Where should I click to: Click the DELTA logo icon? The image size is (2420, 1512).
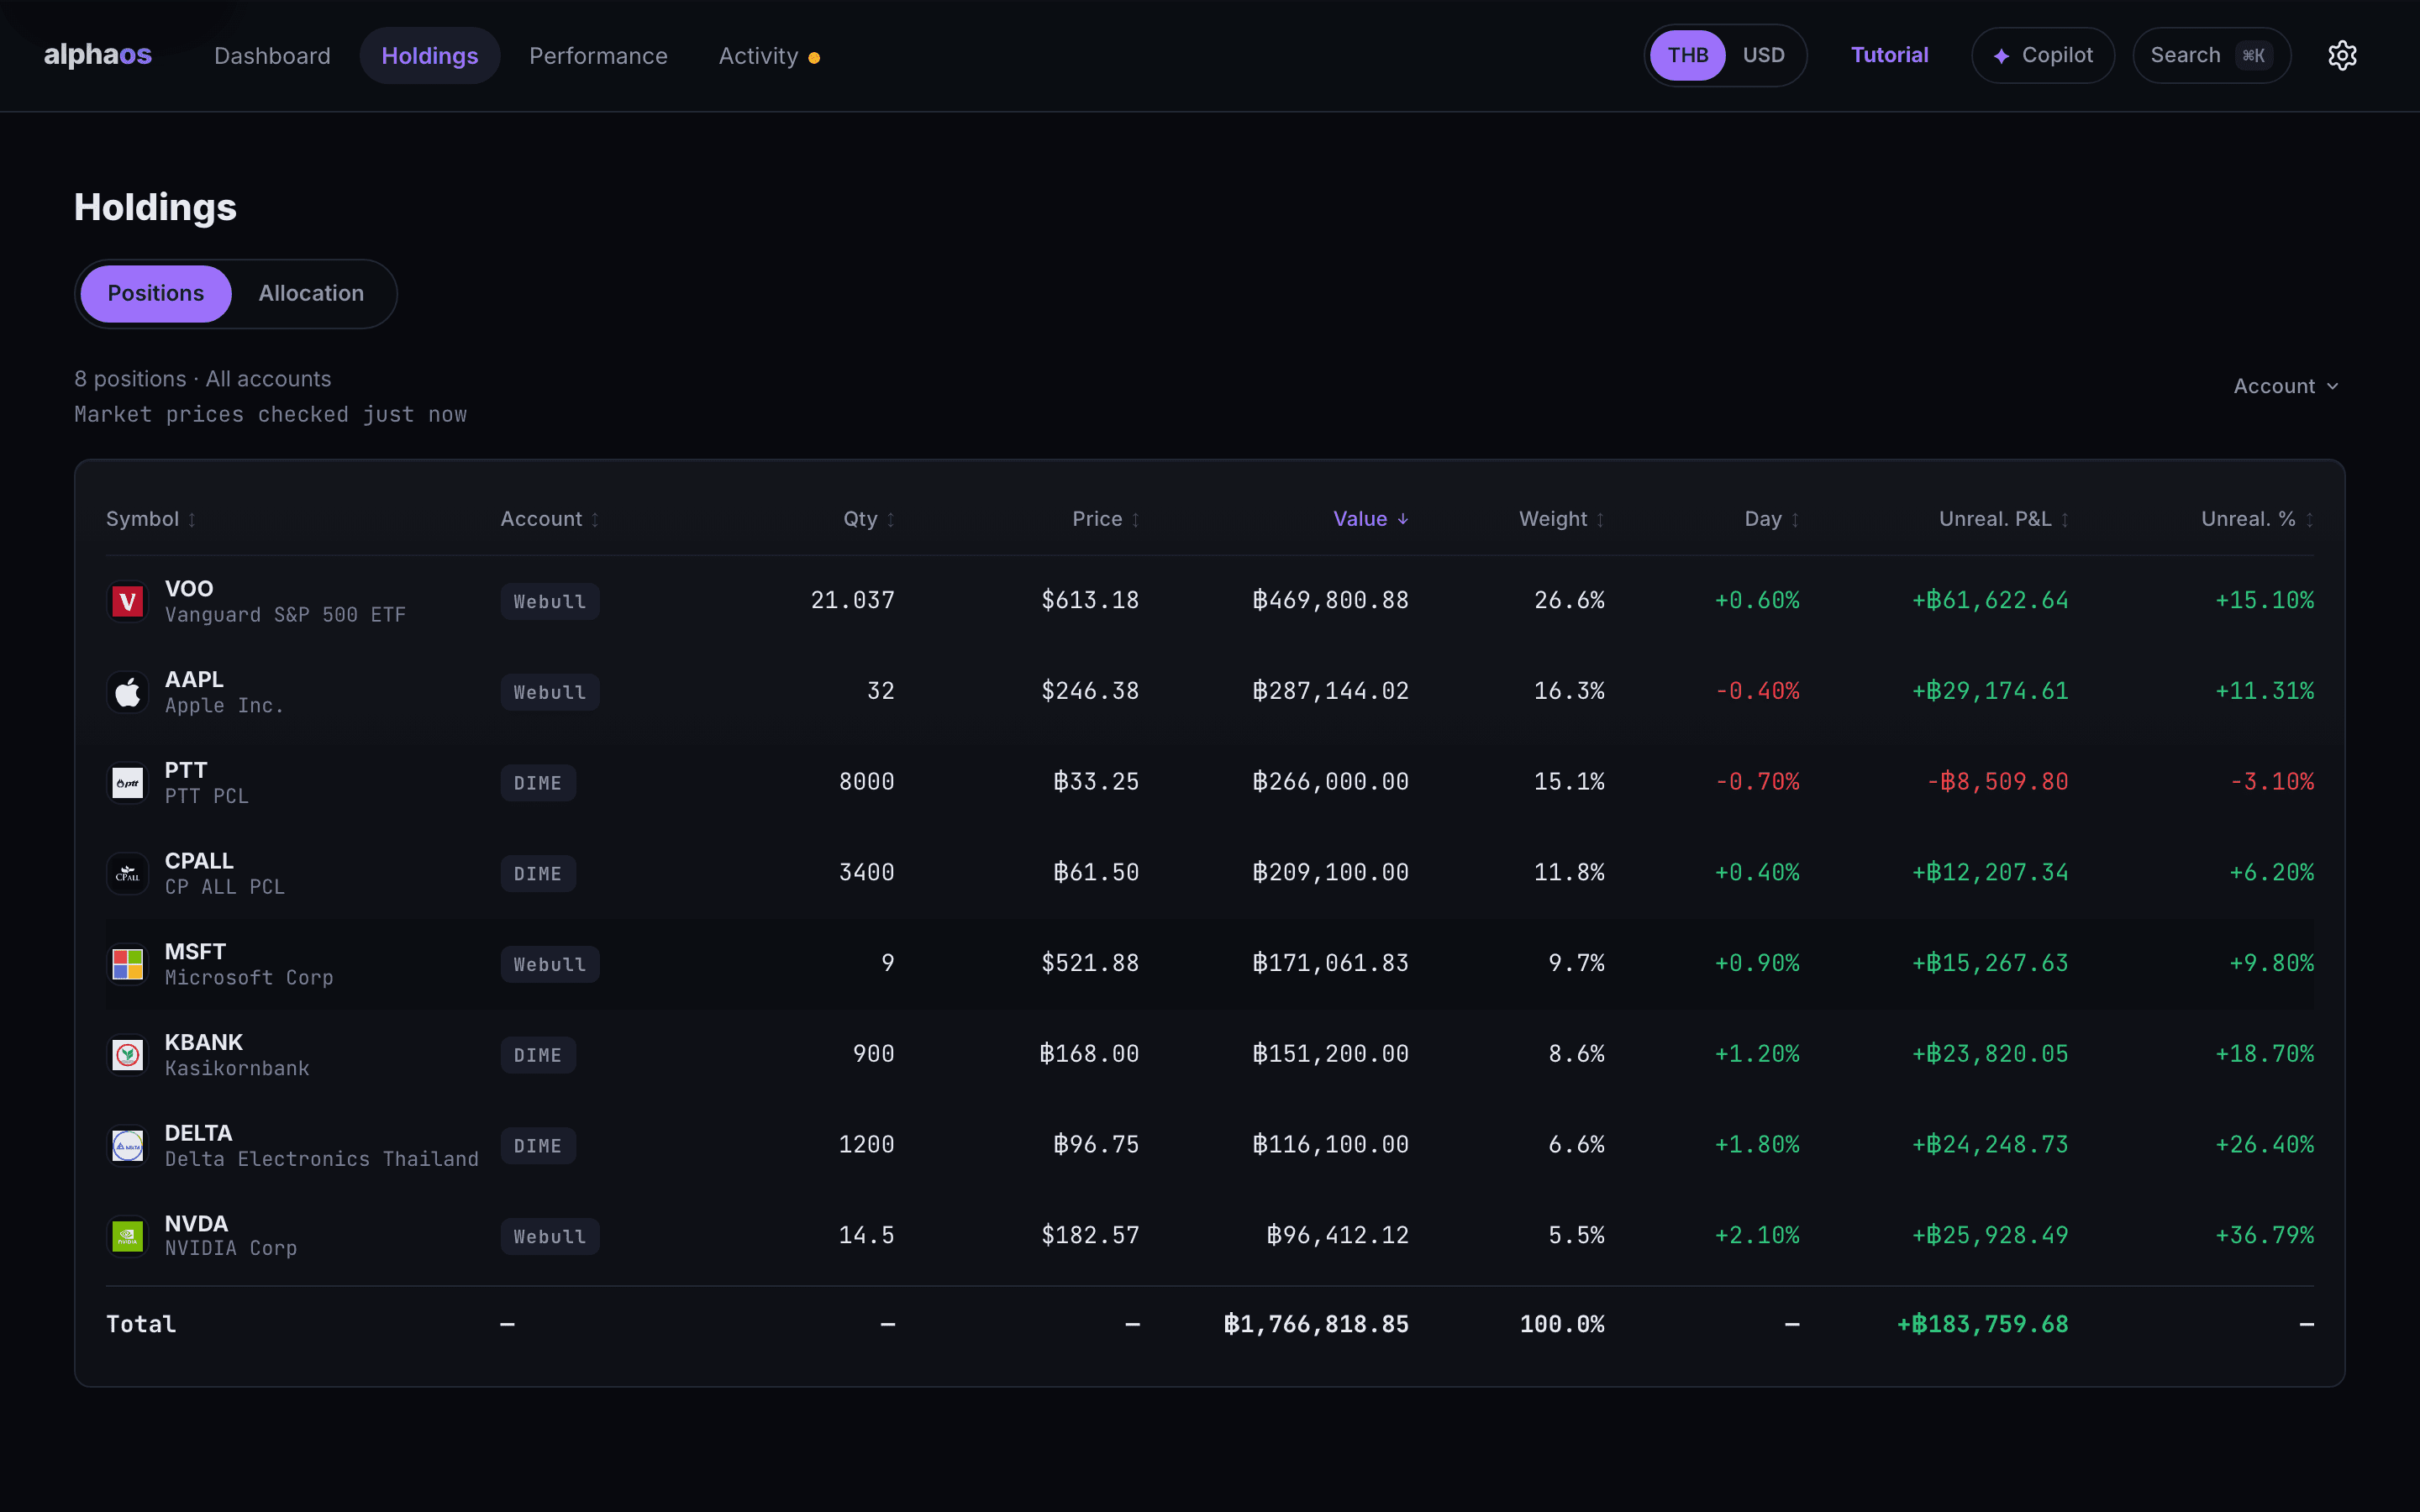pyautogui.click(x=128, y=1146)
